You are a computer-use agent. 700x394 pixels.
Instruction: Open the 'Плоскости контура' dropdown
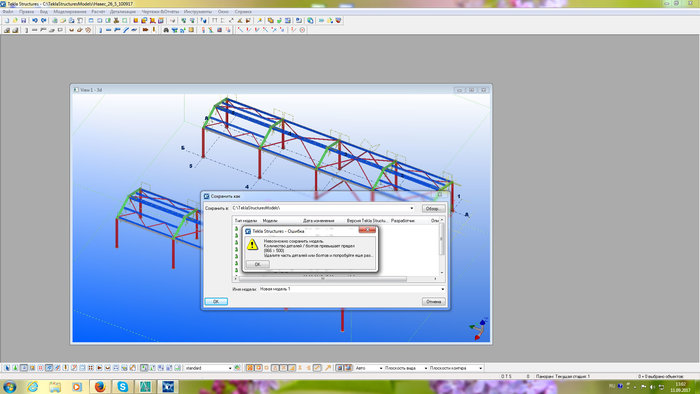pyautogui.click(x=455, y=368)
